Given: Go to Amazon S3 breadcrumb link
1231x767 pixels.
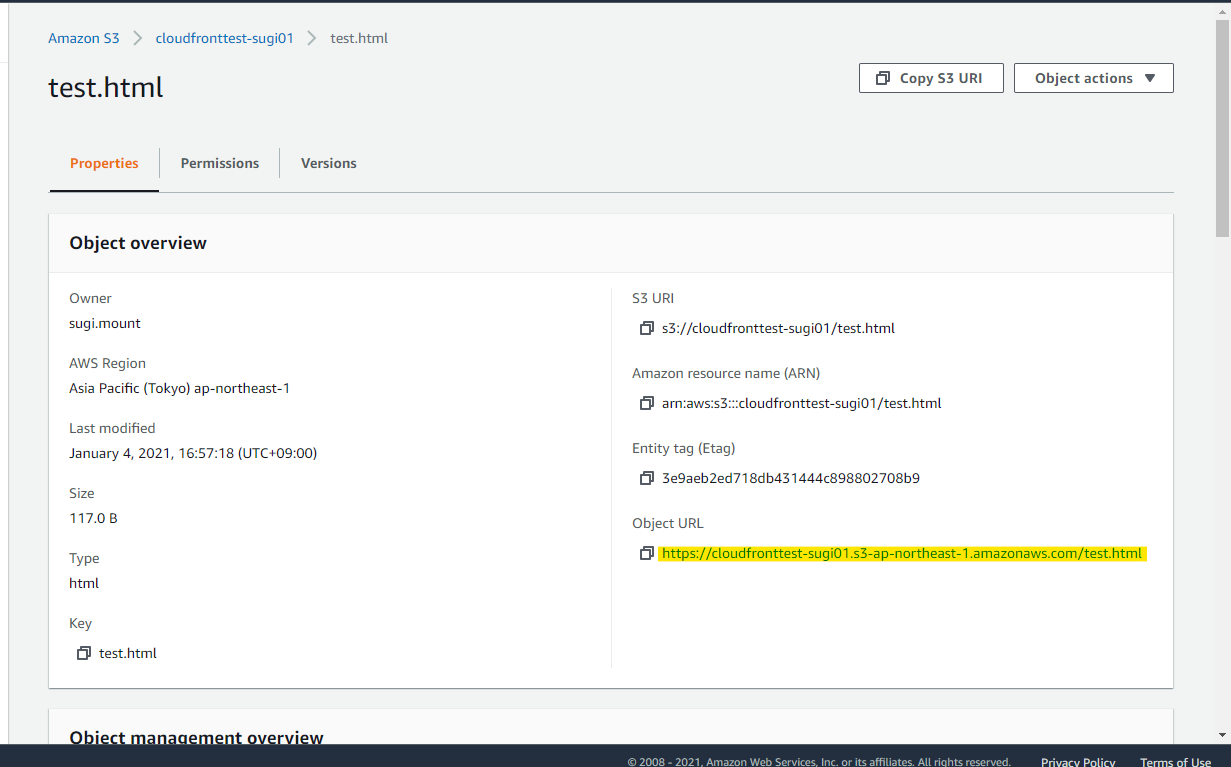Looking at the screenshot, I should [84, 38].
